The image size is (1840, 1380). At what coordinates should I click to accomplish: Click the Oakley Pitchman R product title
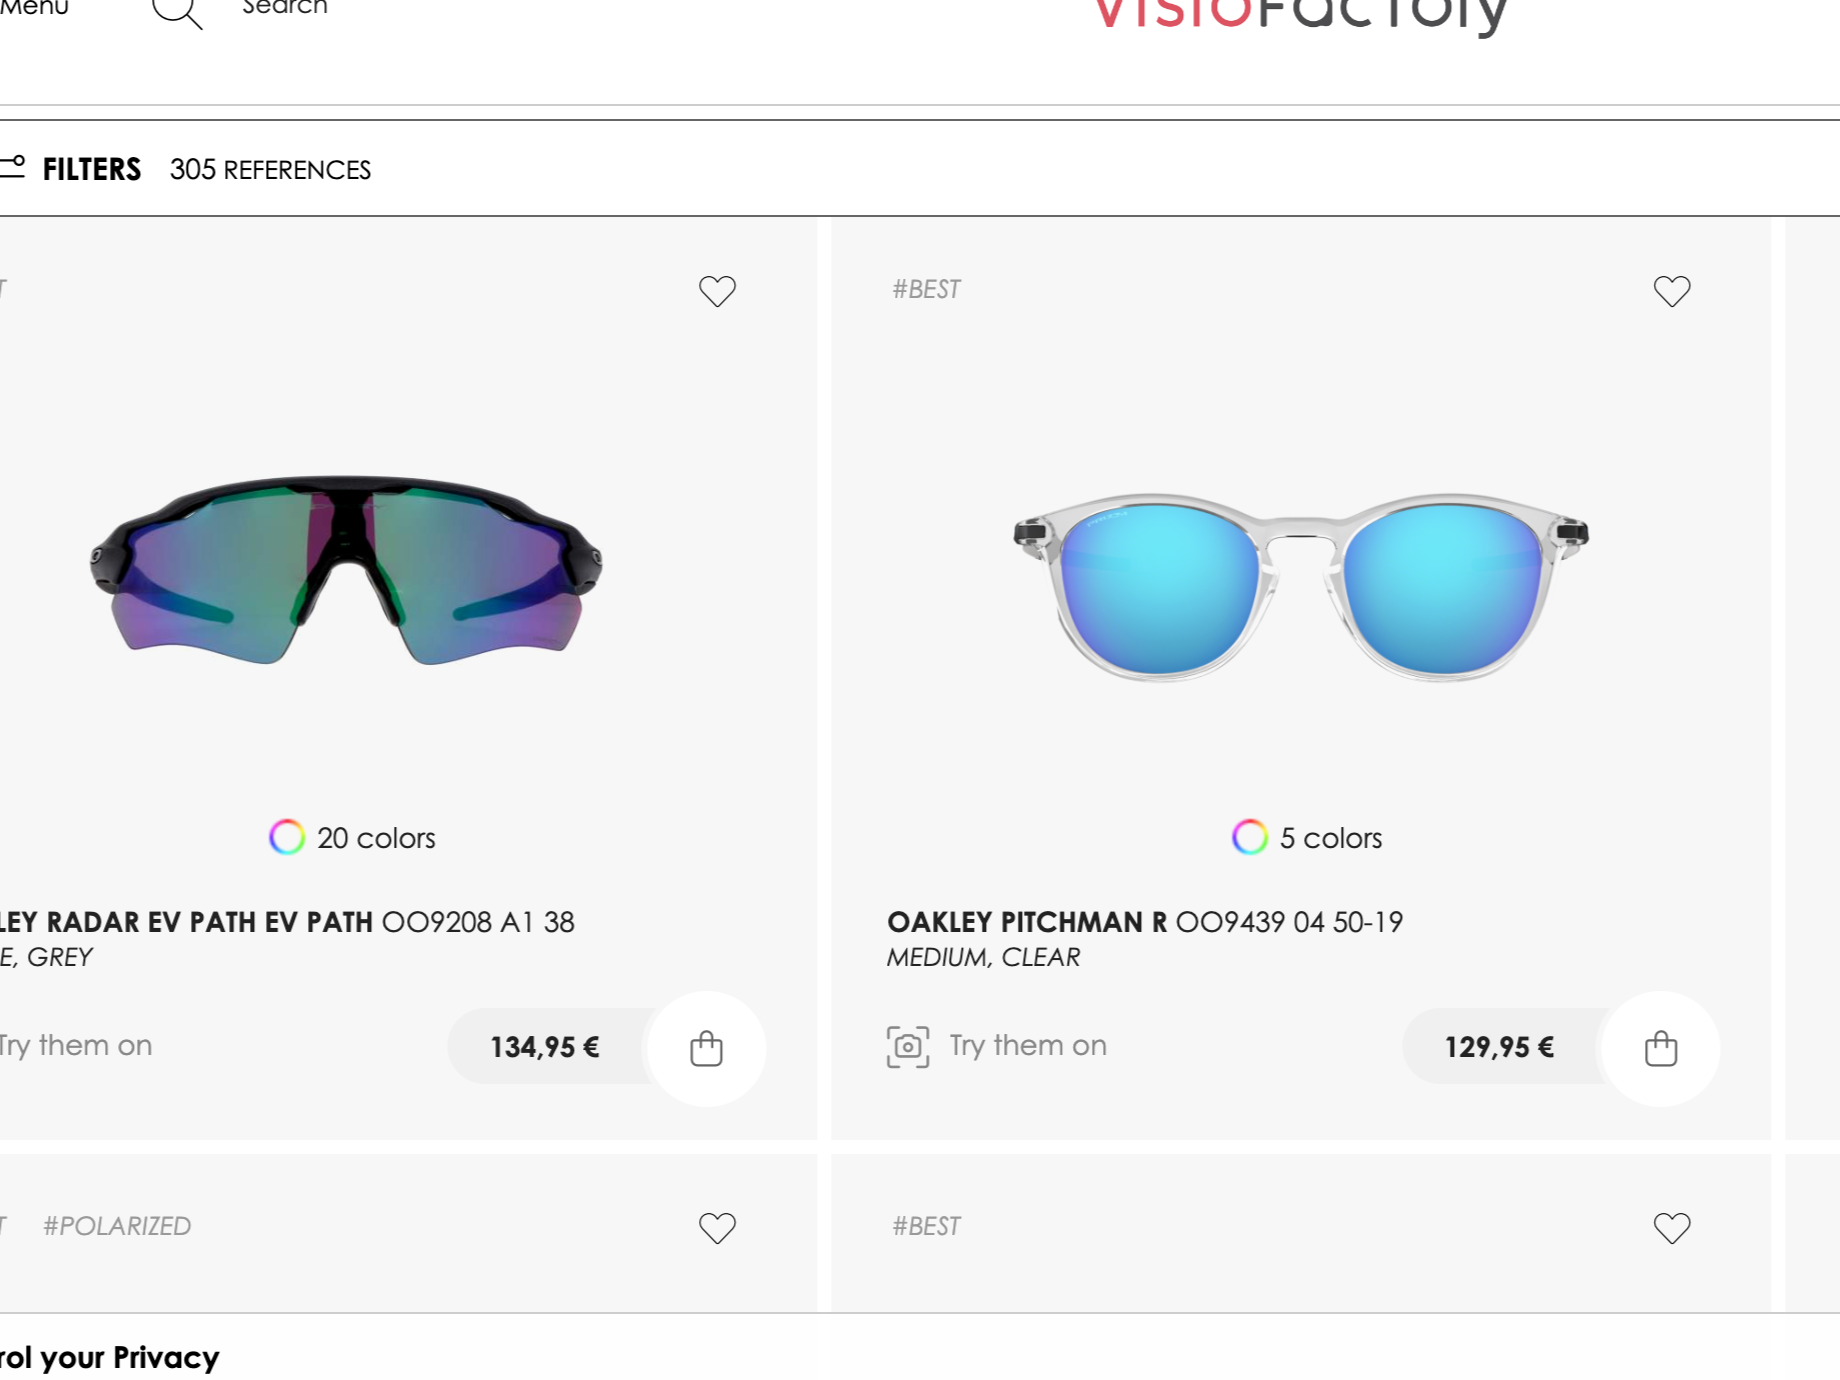point(1145,922)
